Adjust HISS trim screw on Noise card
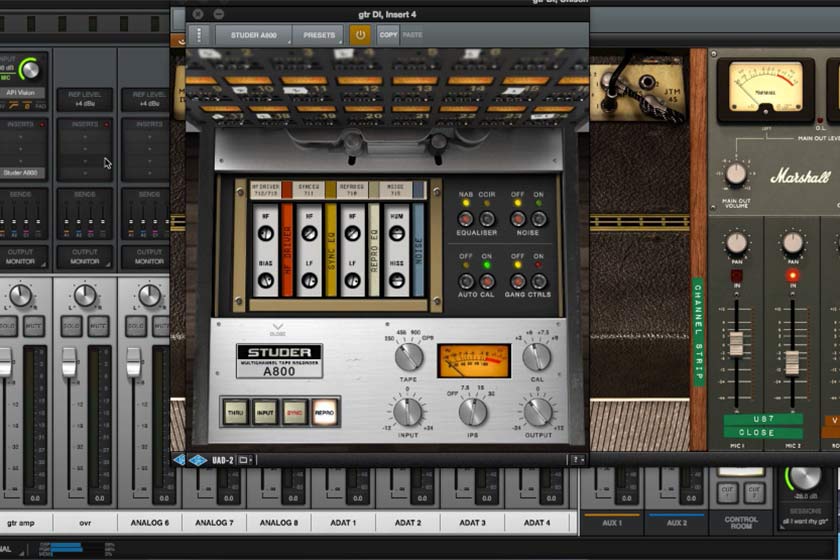 click(x=396, y=280)
